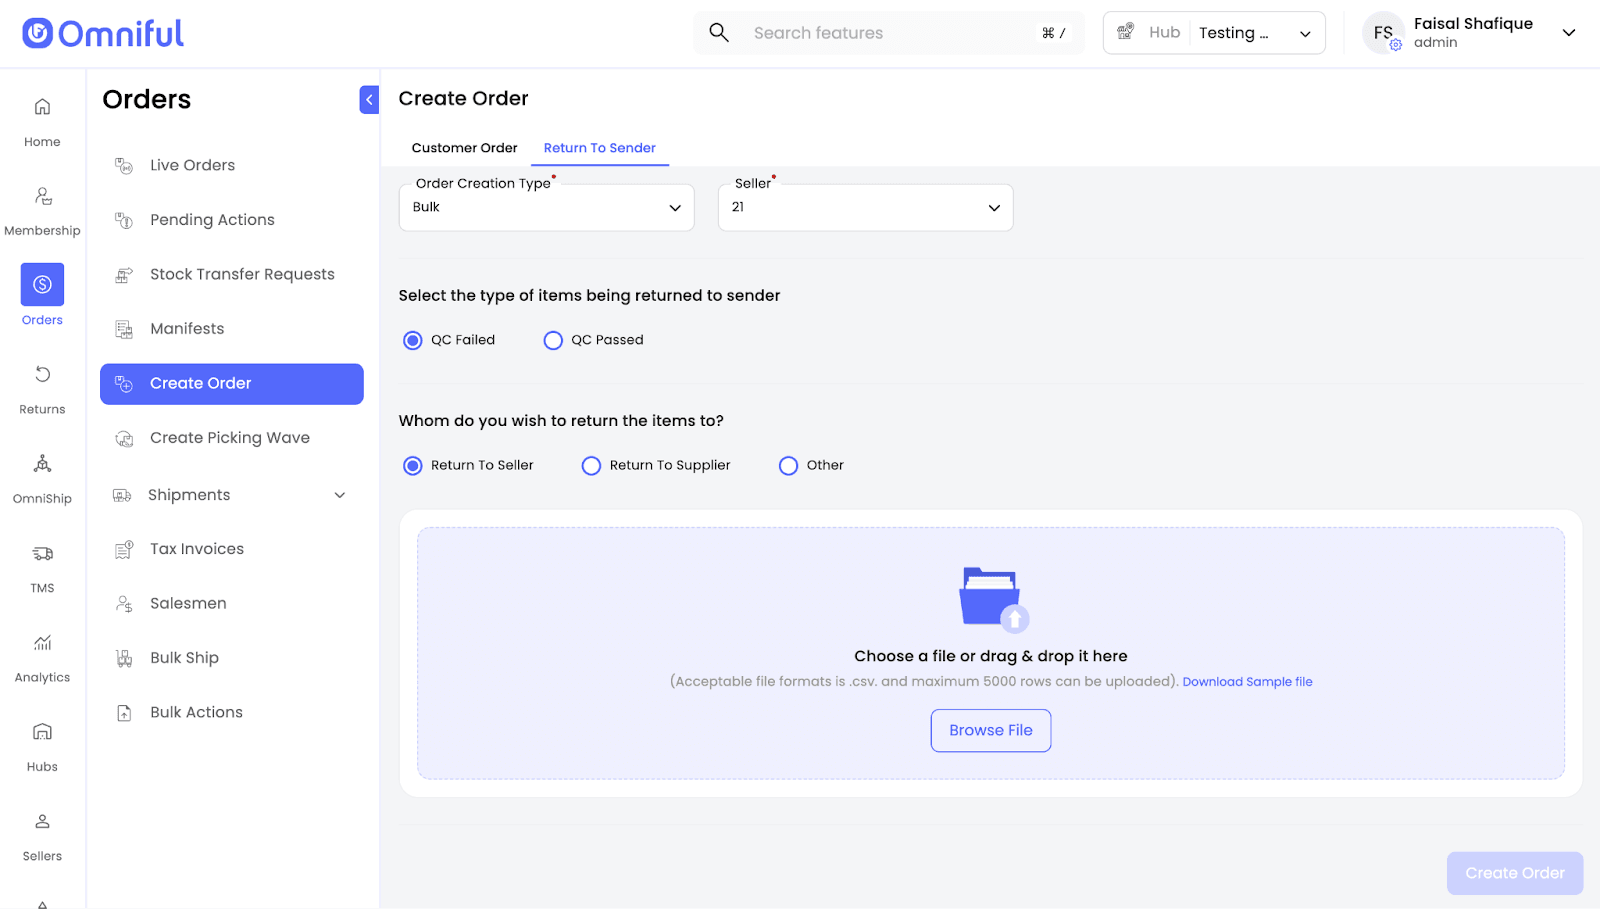Screen dimensions: 1600x909
Task: Choose Return To Supplier radio button
Action: tap(591, 466)
